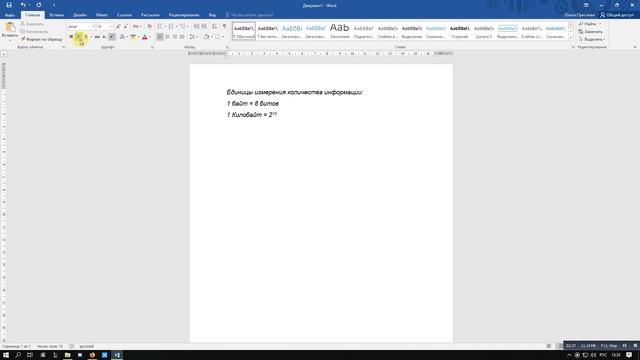Align text left
The width and height of the screenshot is (640, 360).
[x=160, y=37]
